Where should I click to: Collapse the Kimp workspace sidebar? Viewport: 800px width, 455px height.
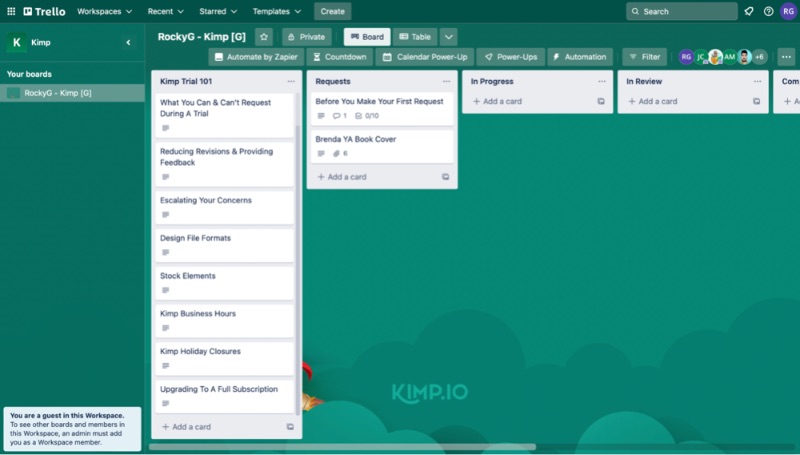pos(128,42)
